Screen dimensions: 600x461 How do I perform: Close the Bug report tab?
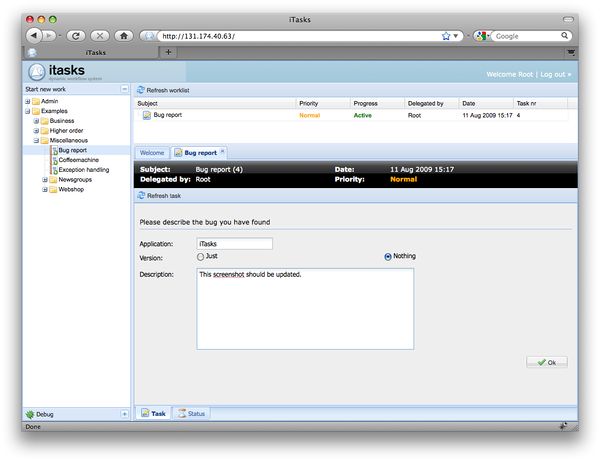click(x=222, y=151)
